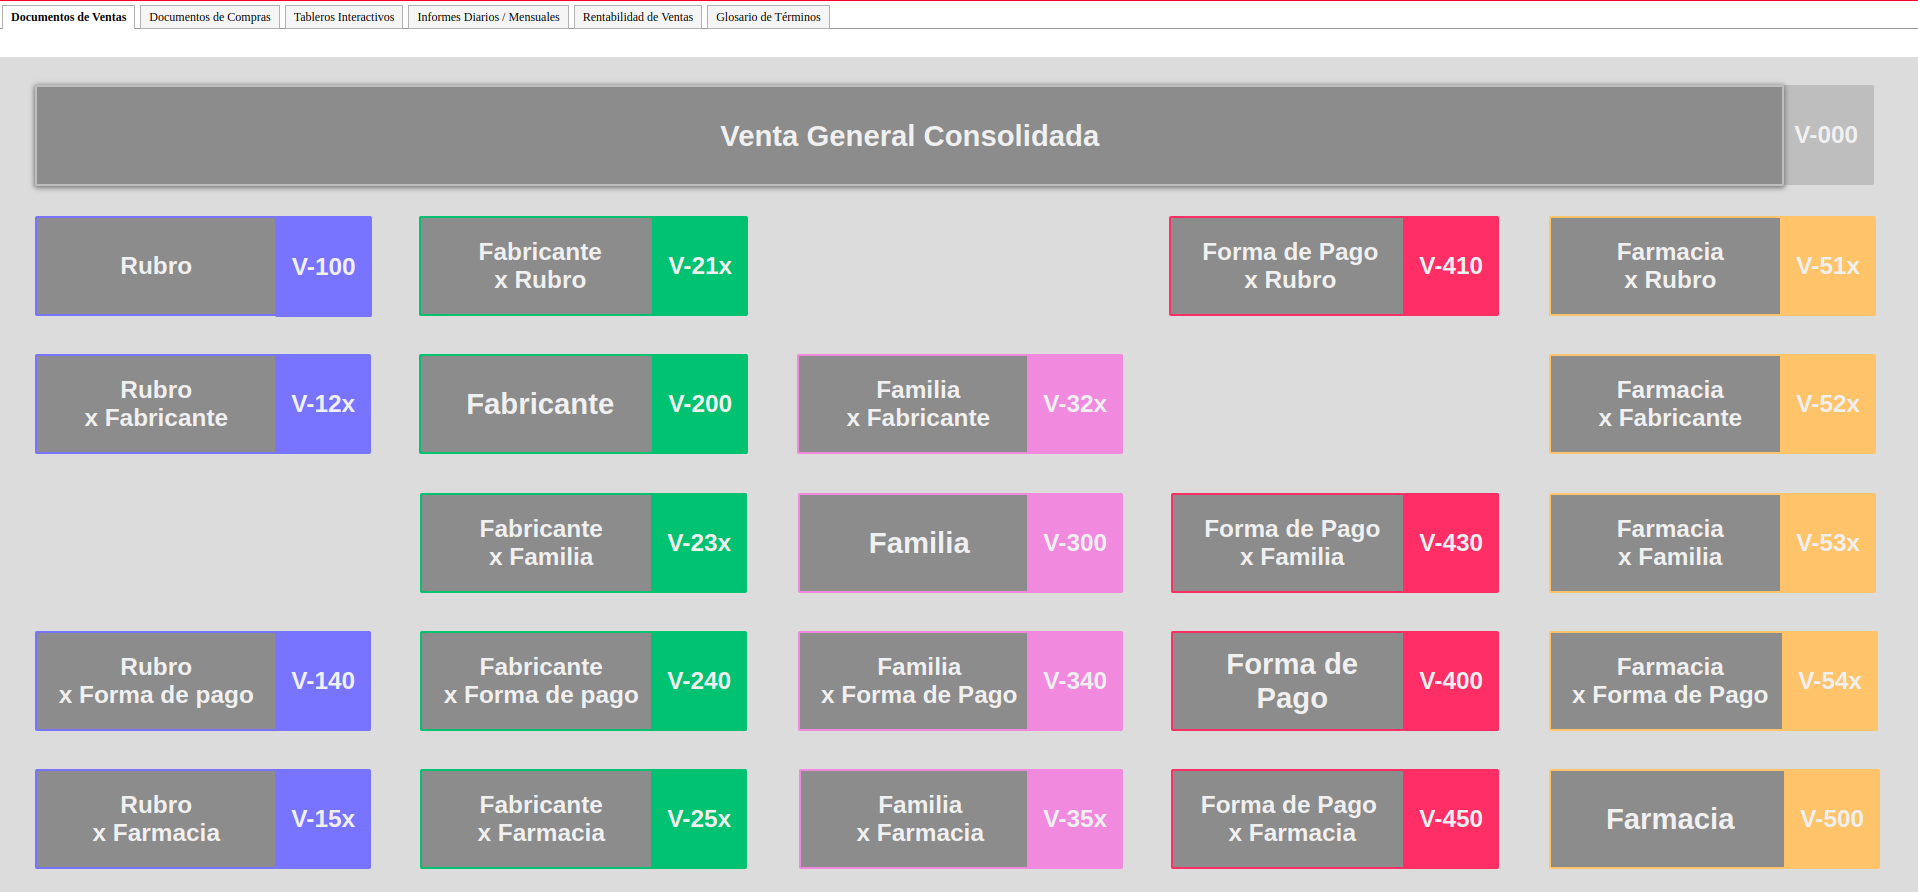Click the pink V-300 code tile

pyautogui.click(x=1074, y=543)
